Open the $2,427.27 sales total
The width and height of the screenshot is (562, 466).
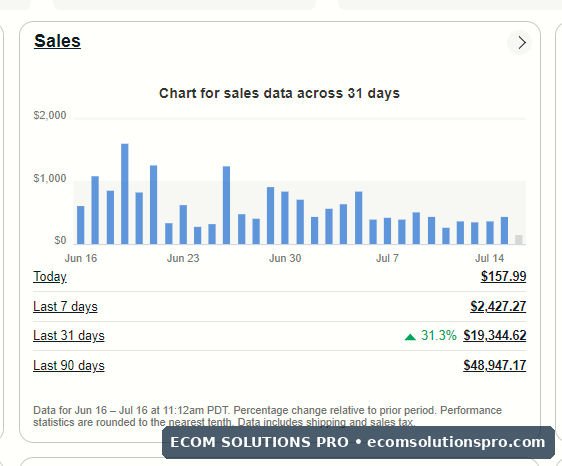pyautogui.click(x=498, y=306)
